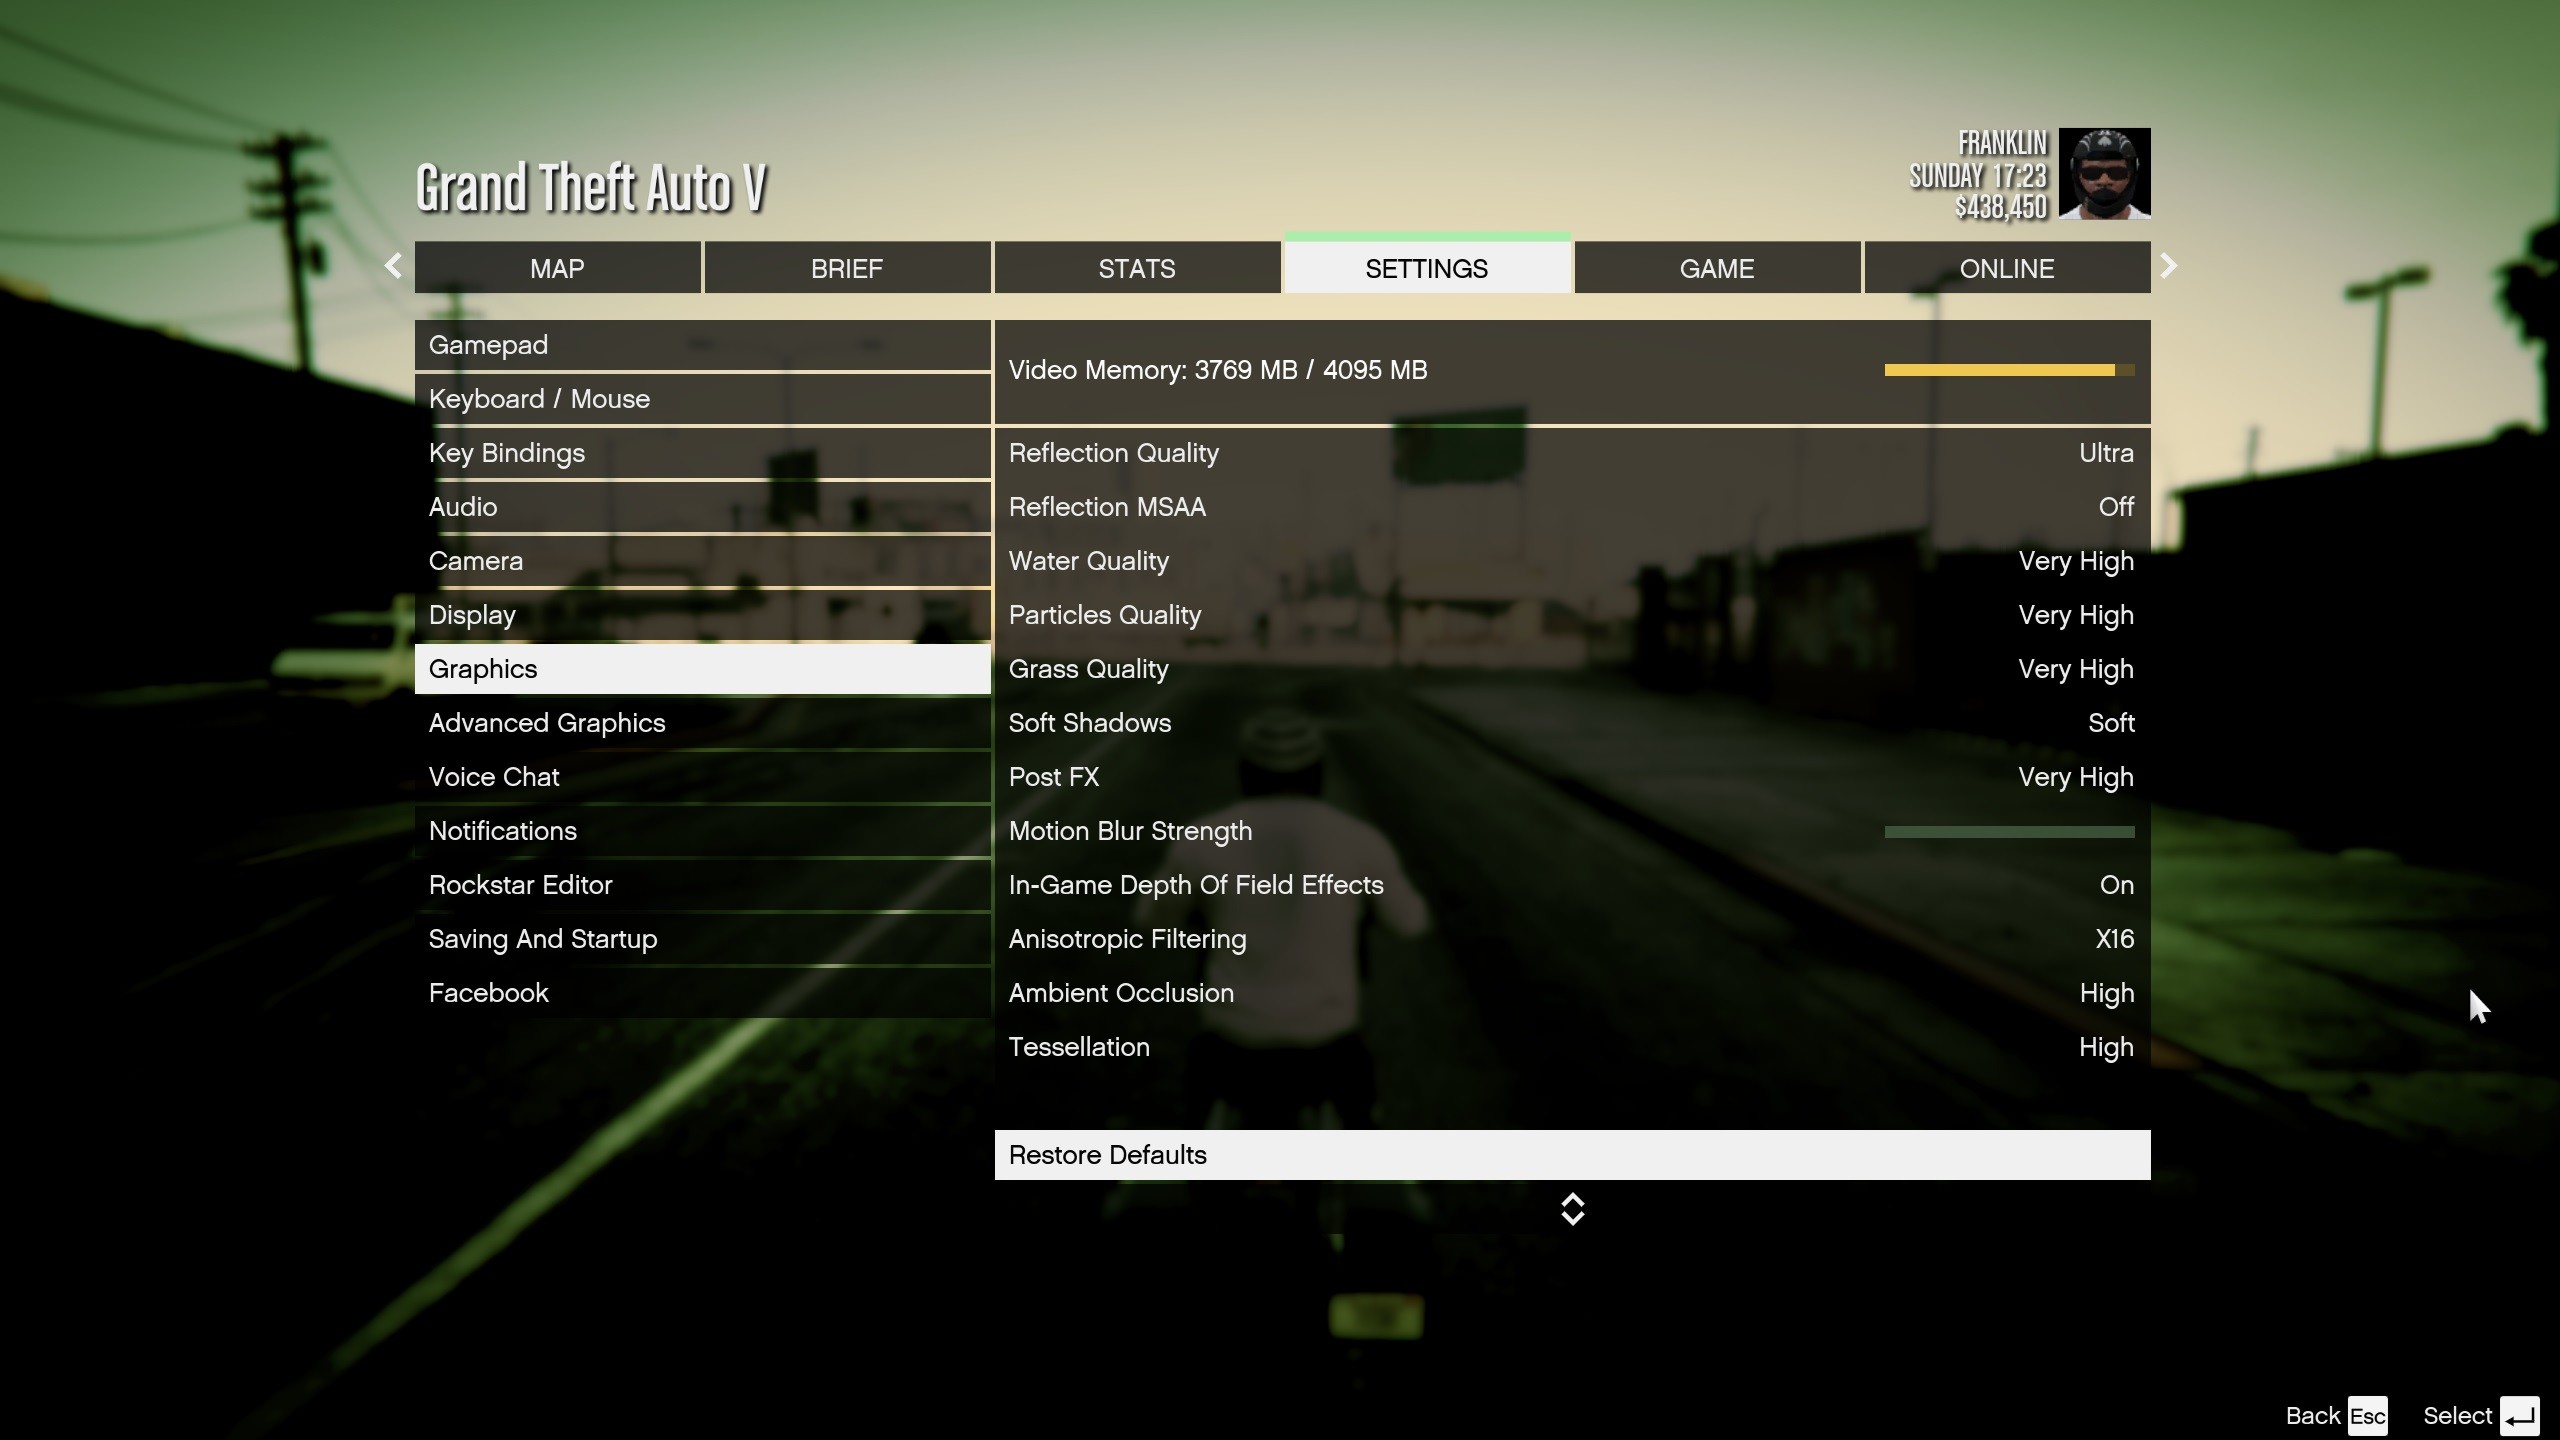The height and width of the screenshot is (1440, 2560).
Task: Toggle Soft Shadows setting
Action: pyautogui.click(x=1570, y=723)
